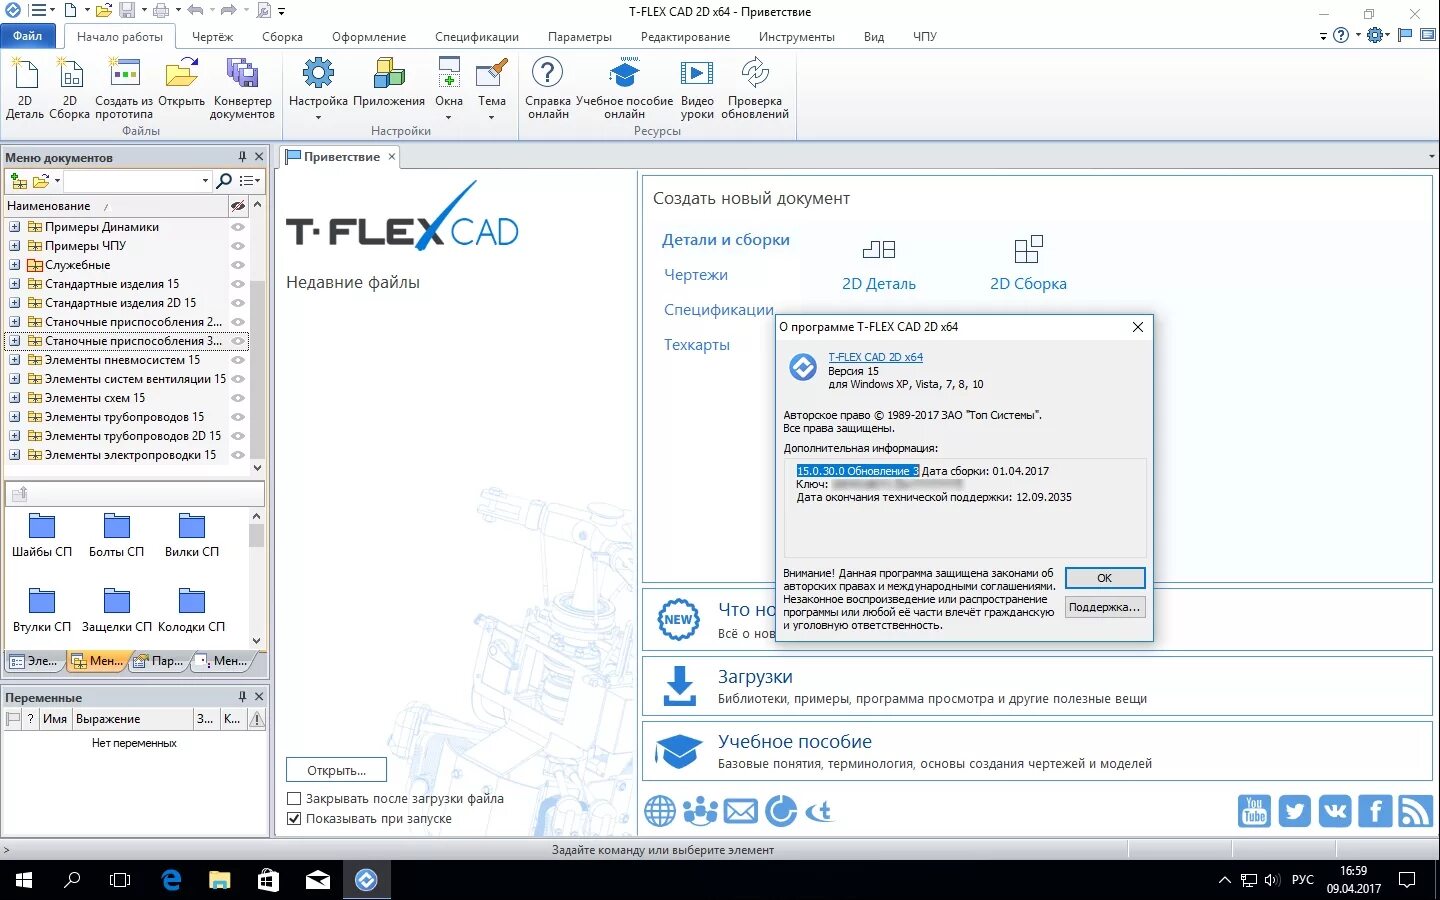Click search magnifier in Меню документов
This screenshot has height=900, width=1440.
tap(224, 181)
